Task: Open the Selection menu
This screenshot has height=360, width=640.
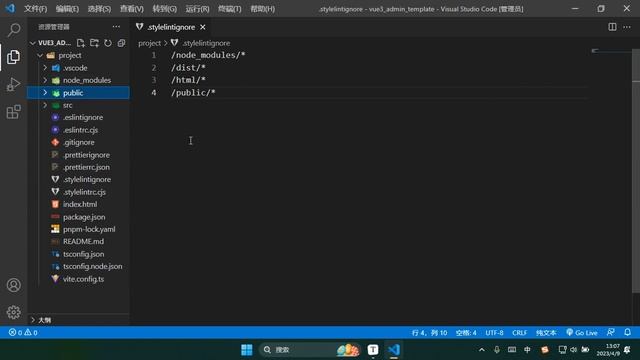Action: pyautogui.click(x=99, y=9)
